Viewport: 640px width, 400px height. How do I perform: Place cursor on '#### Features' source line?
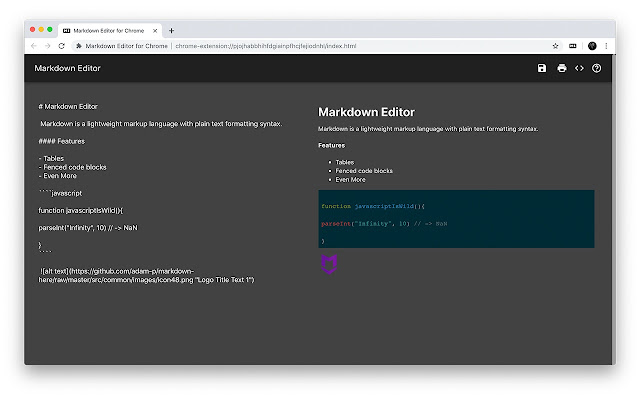tap(62, 141)
